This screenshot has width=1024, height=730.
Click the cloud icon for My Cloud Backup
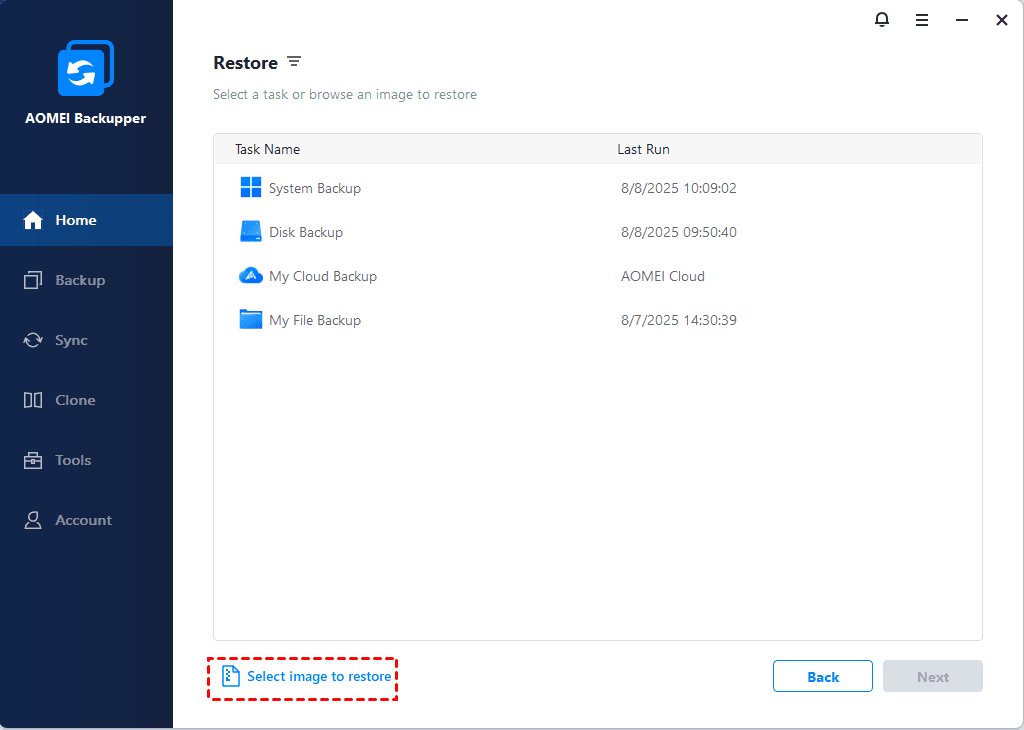(251, 276)
